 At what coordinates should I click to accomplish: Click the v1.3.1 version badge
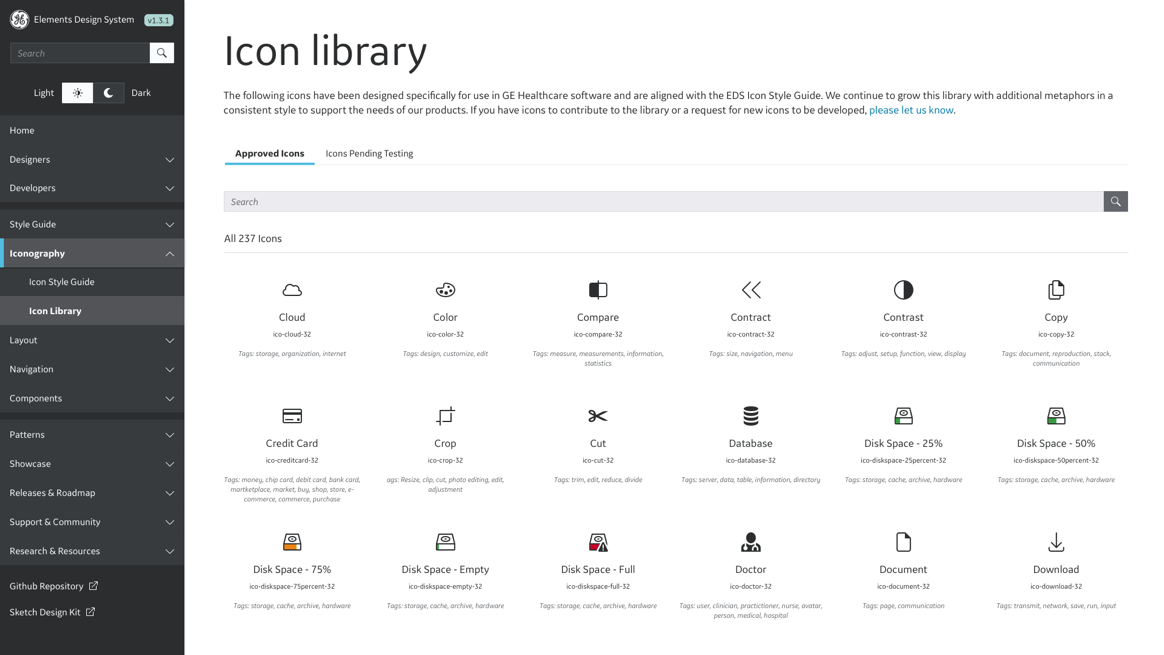(x=159, y=20)
